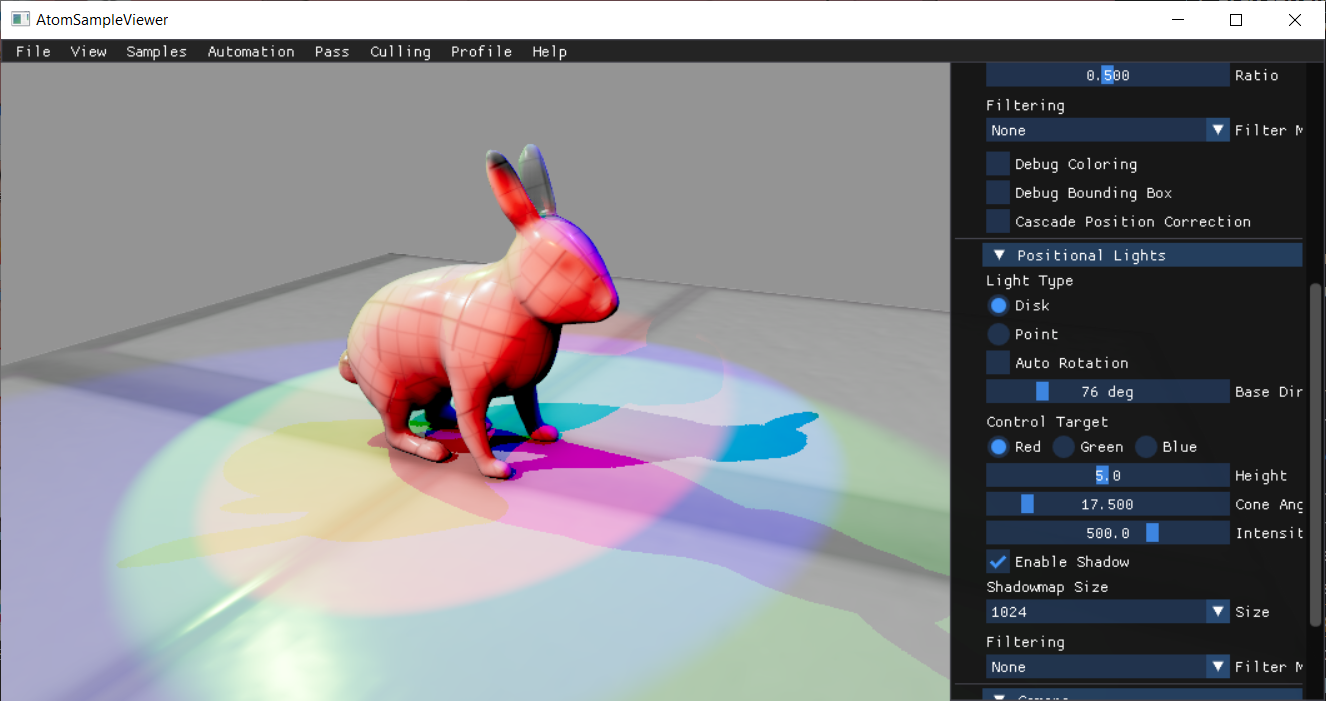Choose Red as the control target
Image resolution: width=1326 pixels, height=701 pixels.
[x=998, y=447]
